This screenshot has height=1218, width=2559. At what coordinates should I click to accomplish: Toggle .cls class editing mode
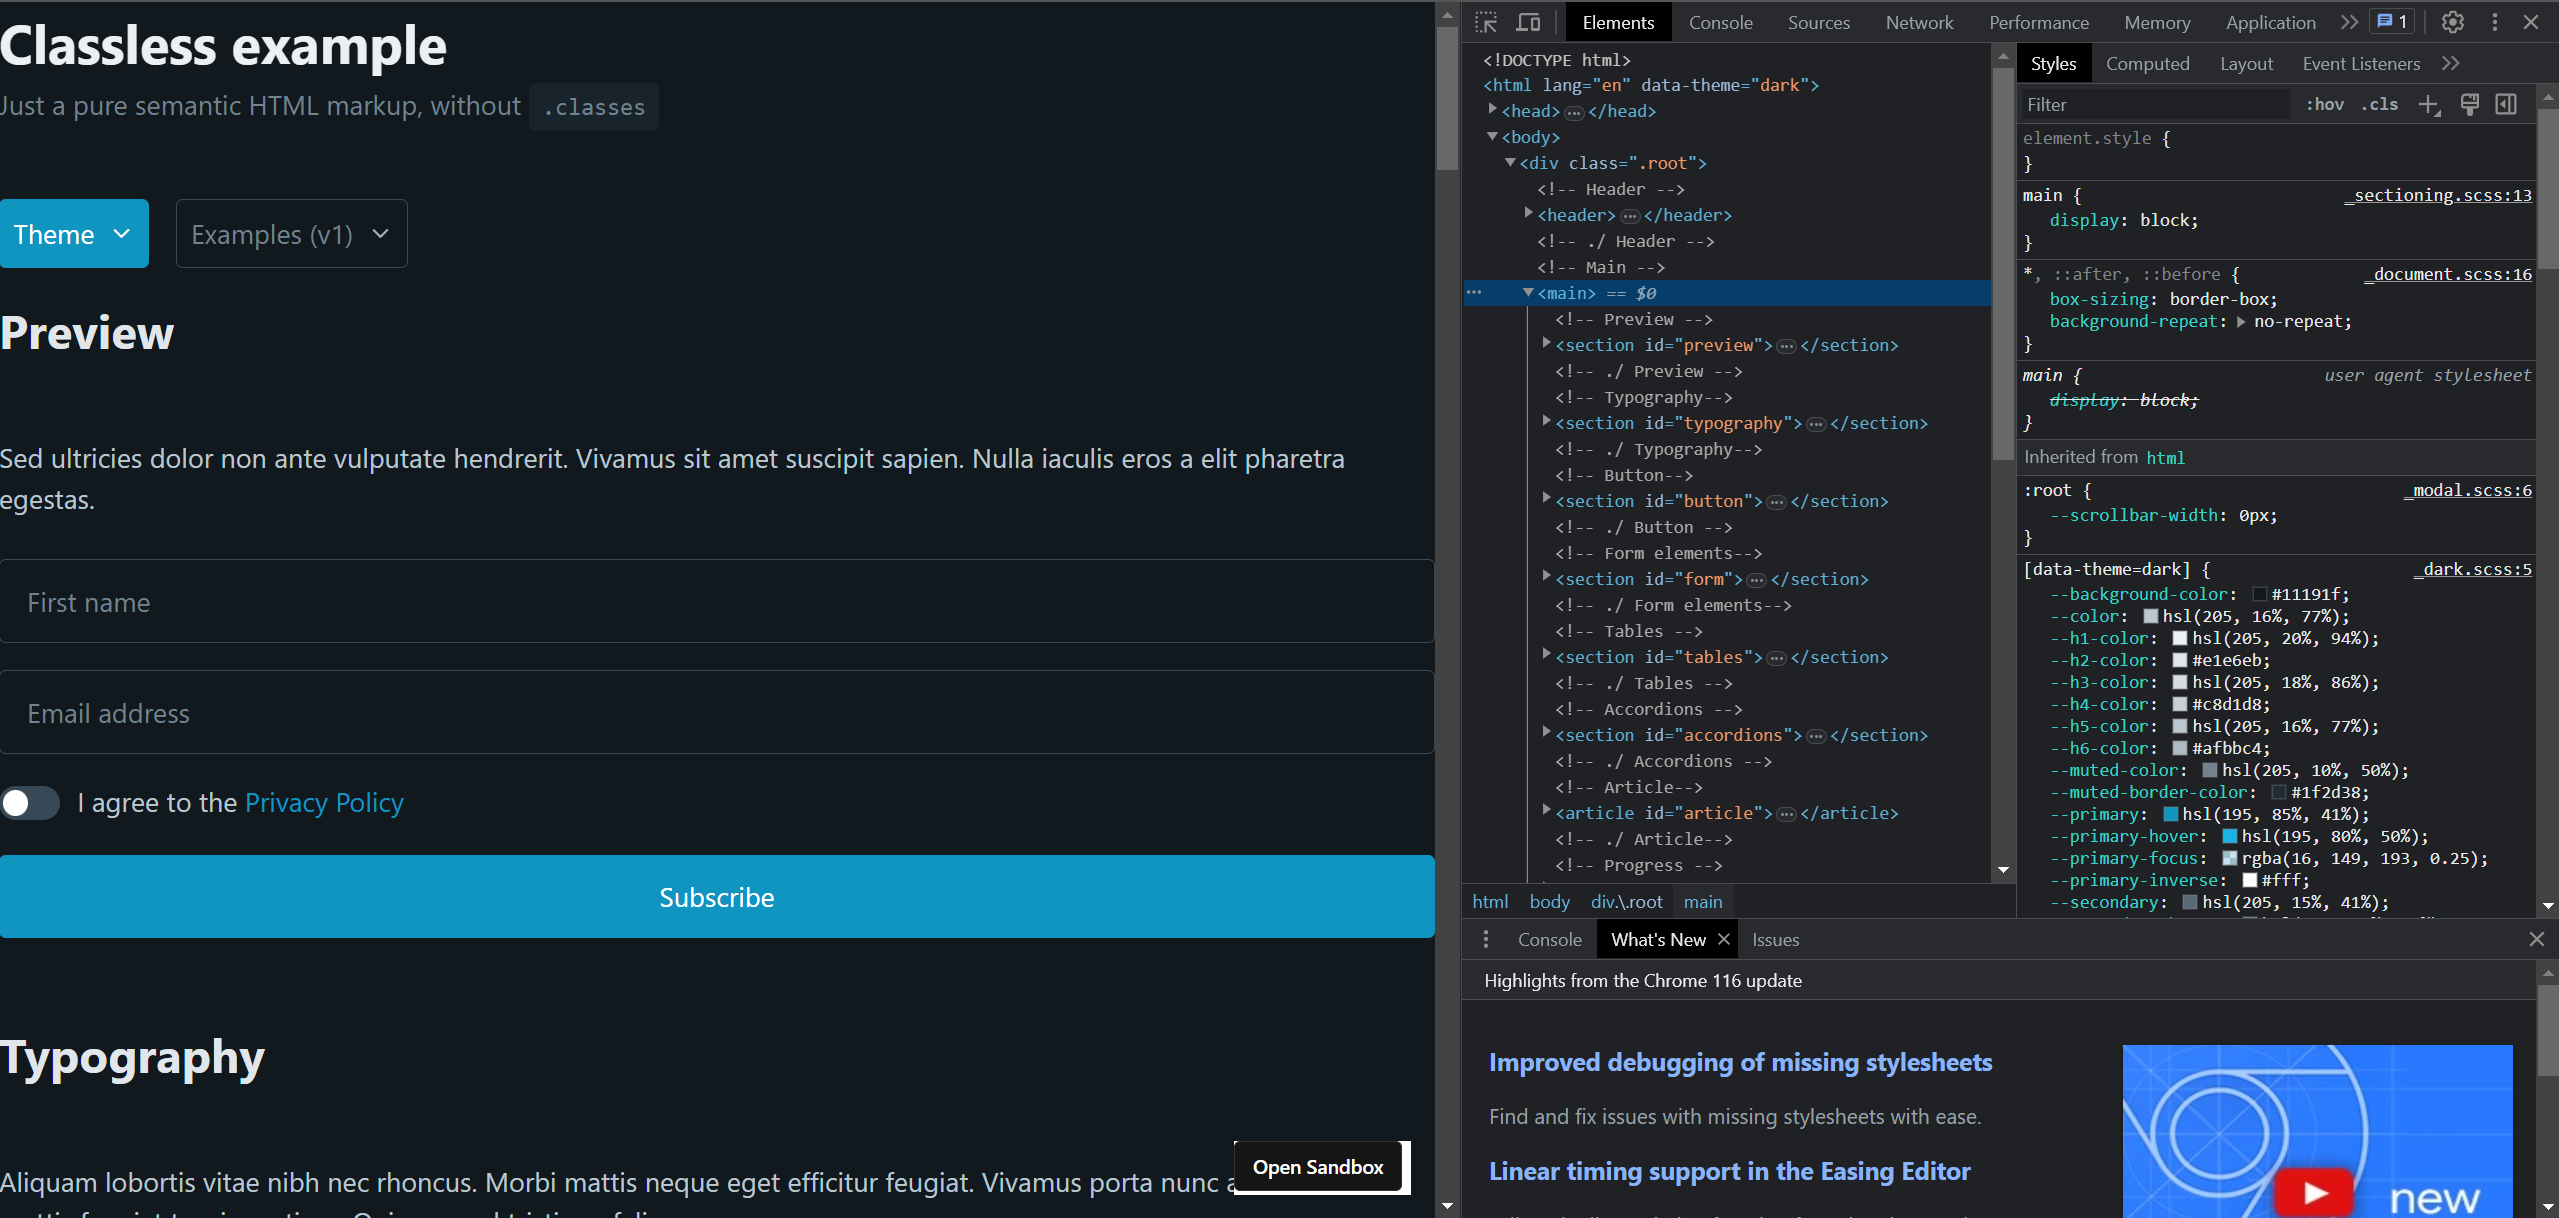2381,104
